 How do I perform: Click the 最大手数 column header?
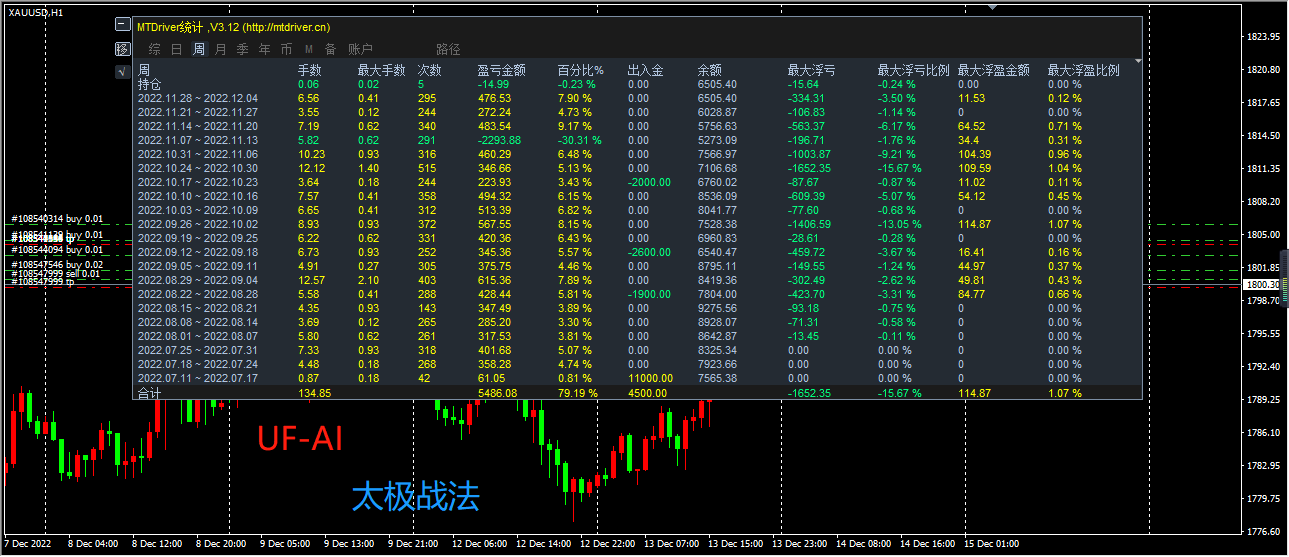point(381,71)
